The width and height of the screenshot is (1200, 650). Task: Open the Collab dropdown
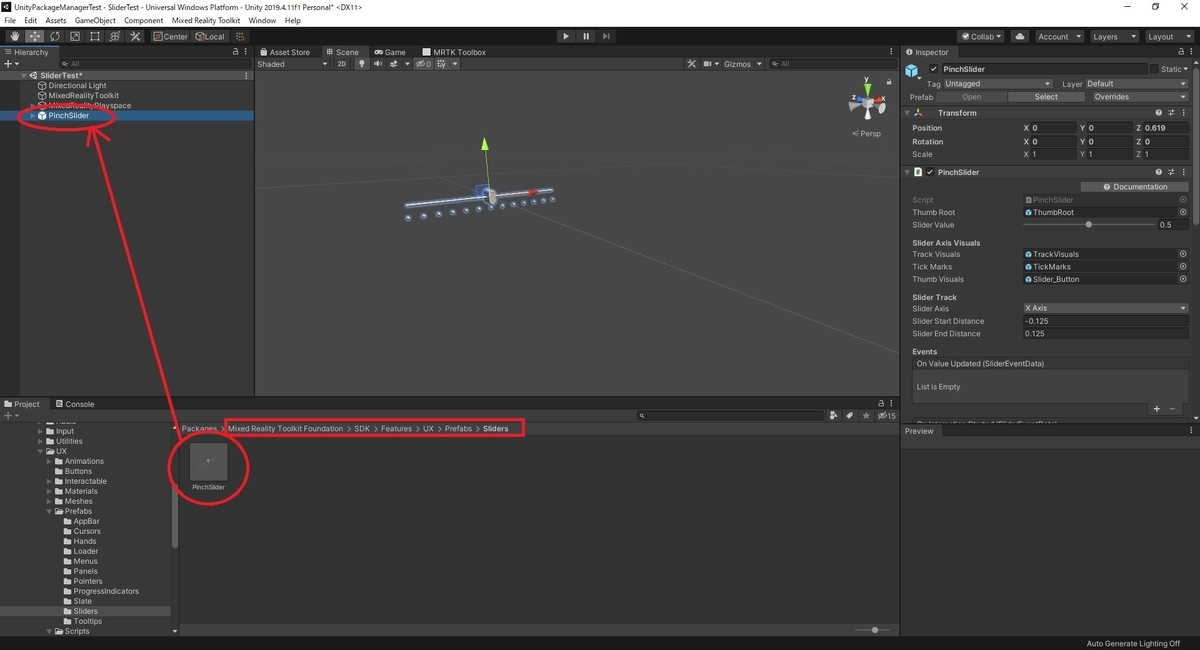[982, 37]
